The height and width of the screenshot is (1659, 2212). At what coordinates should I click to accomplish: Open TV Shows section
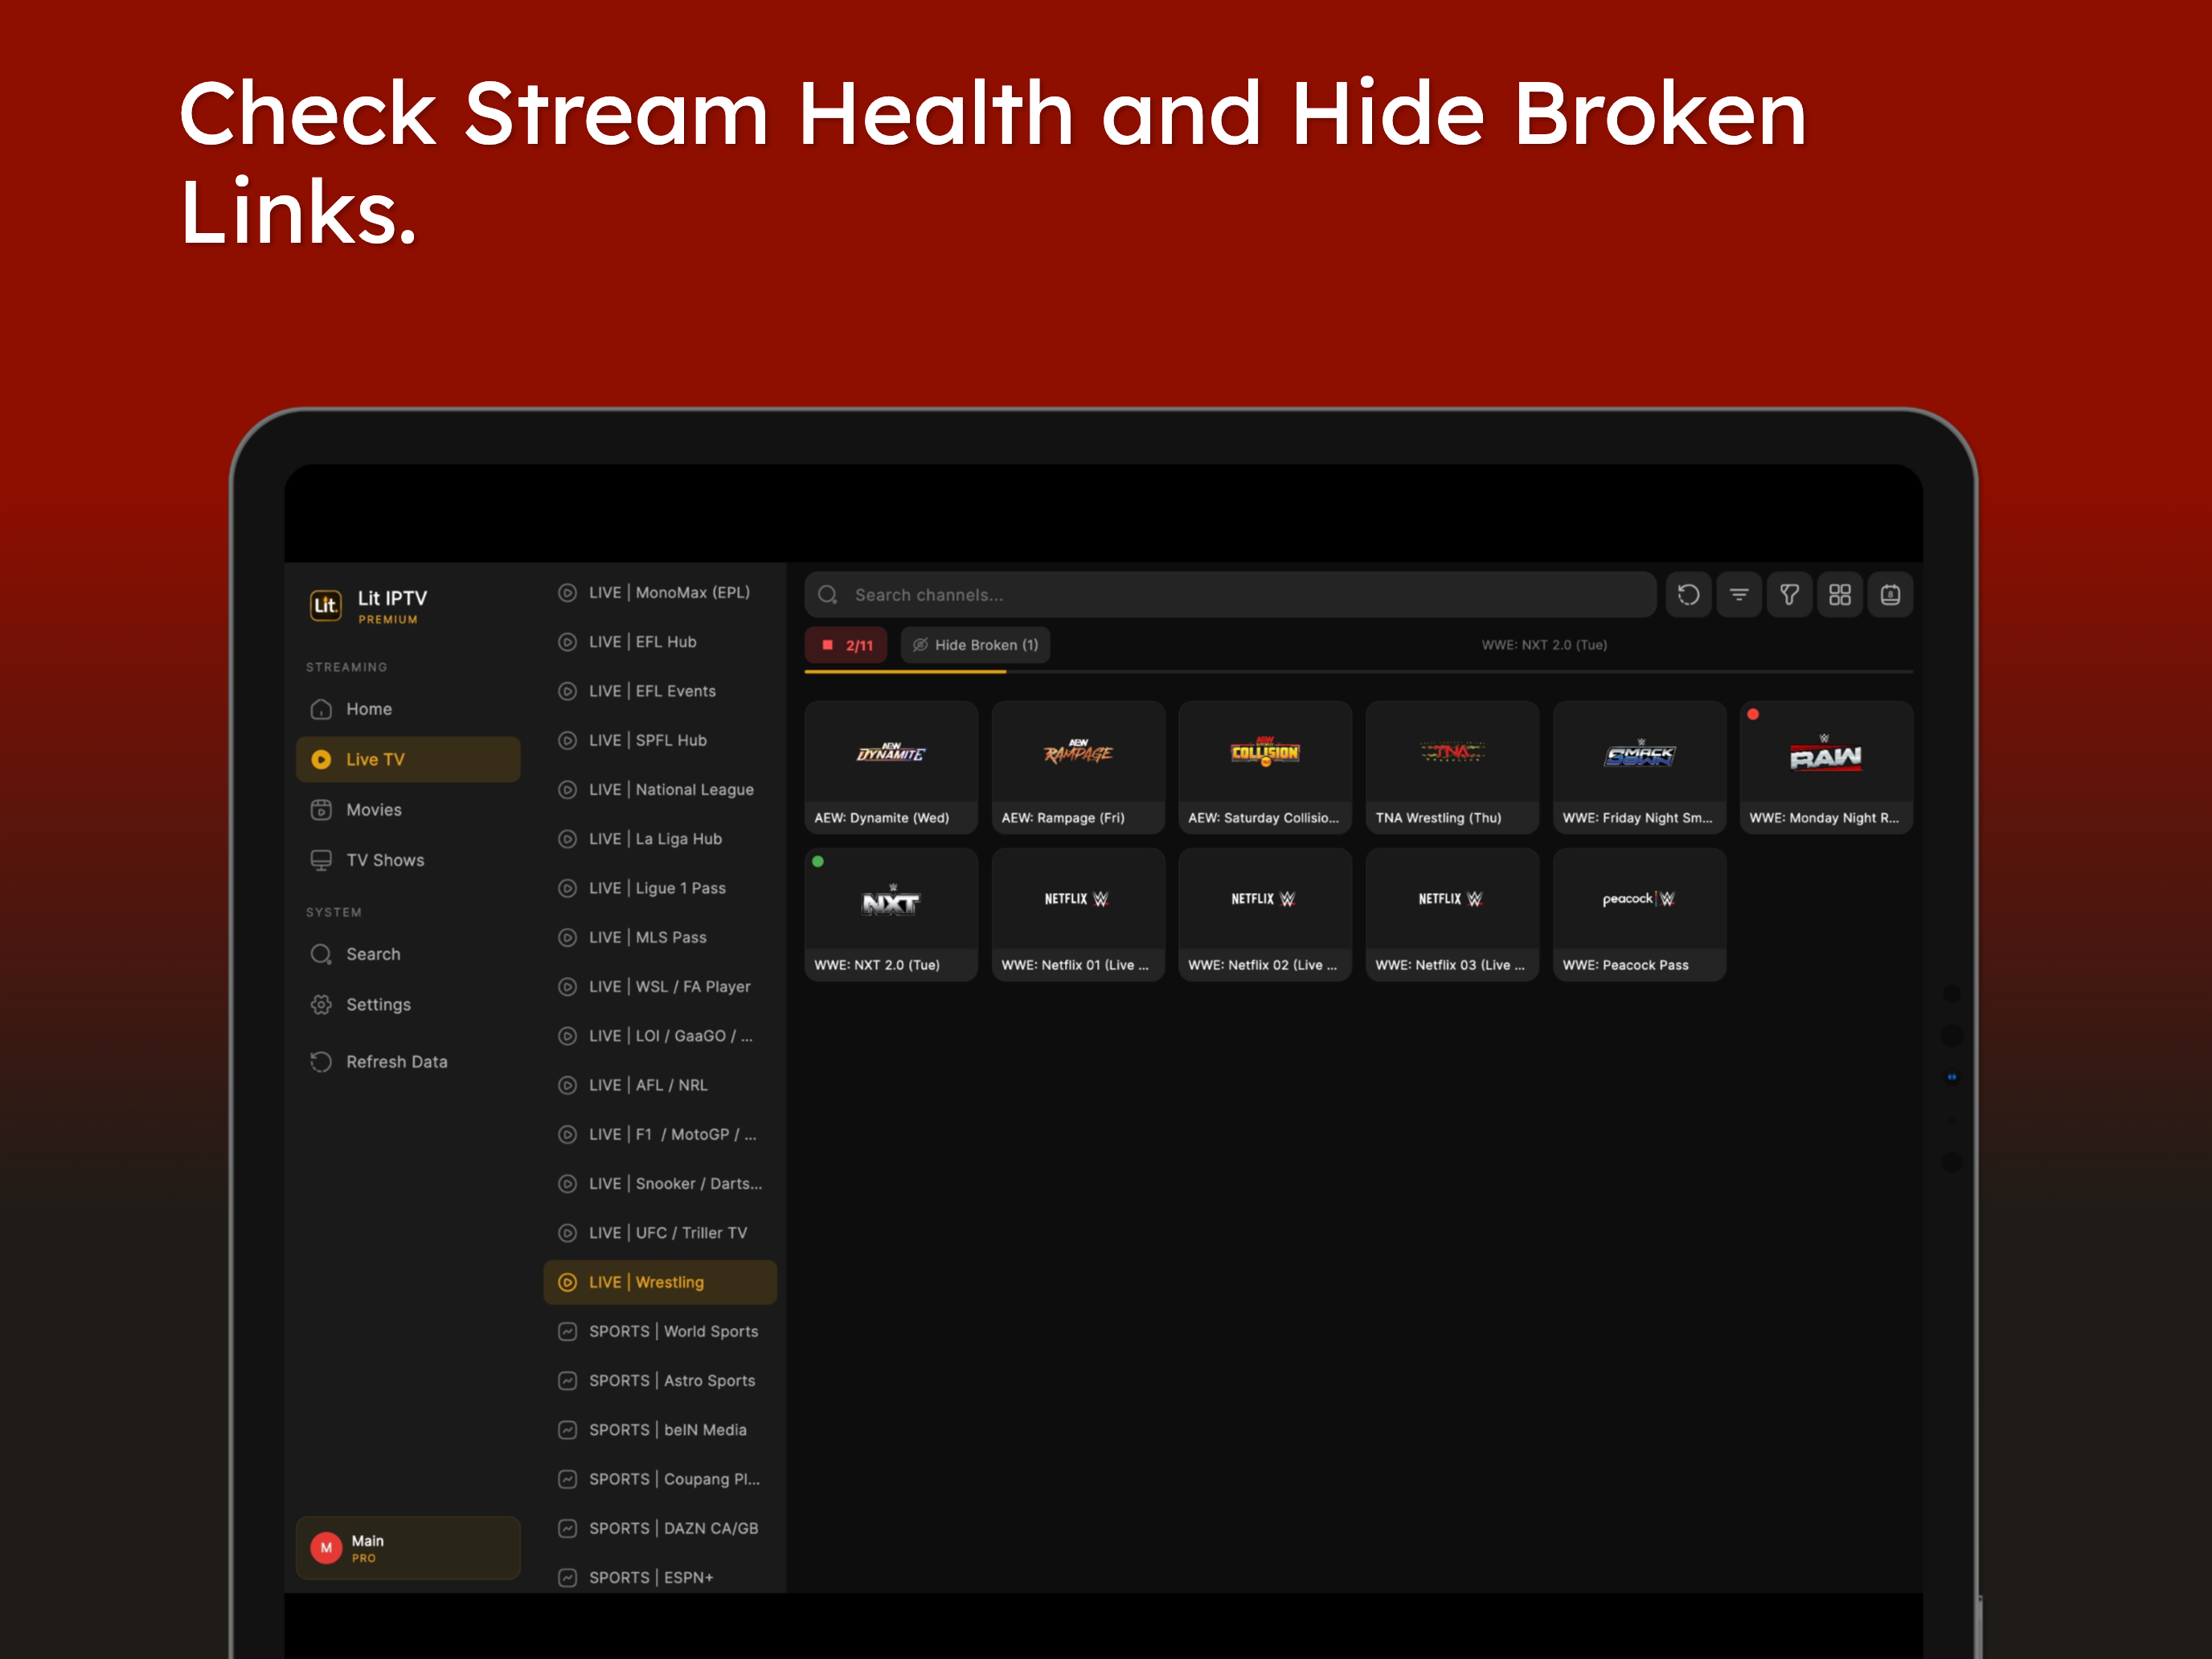pos(408,860)
